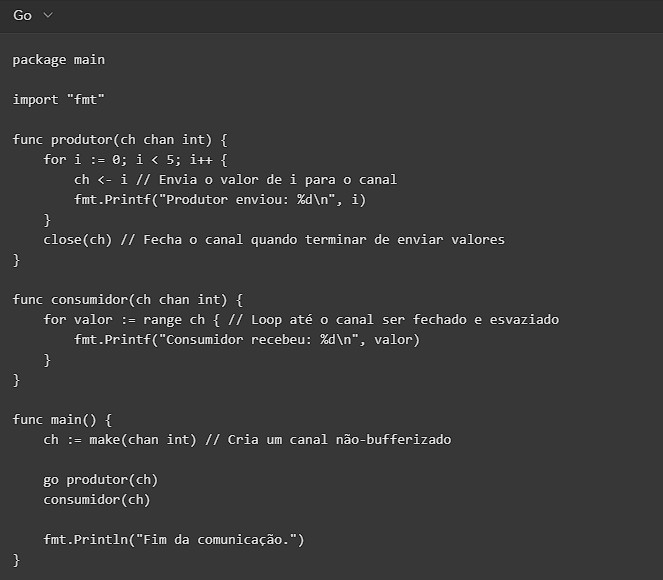Click the chevron next to Go

pos(48,16)
